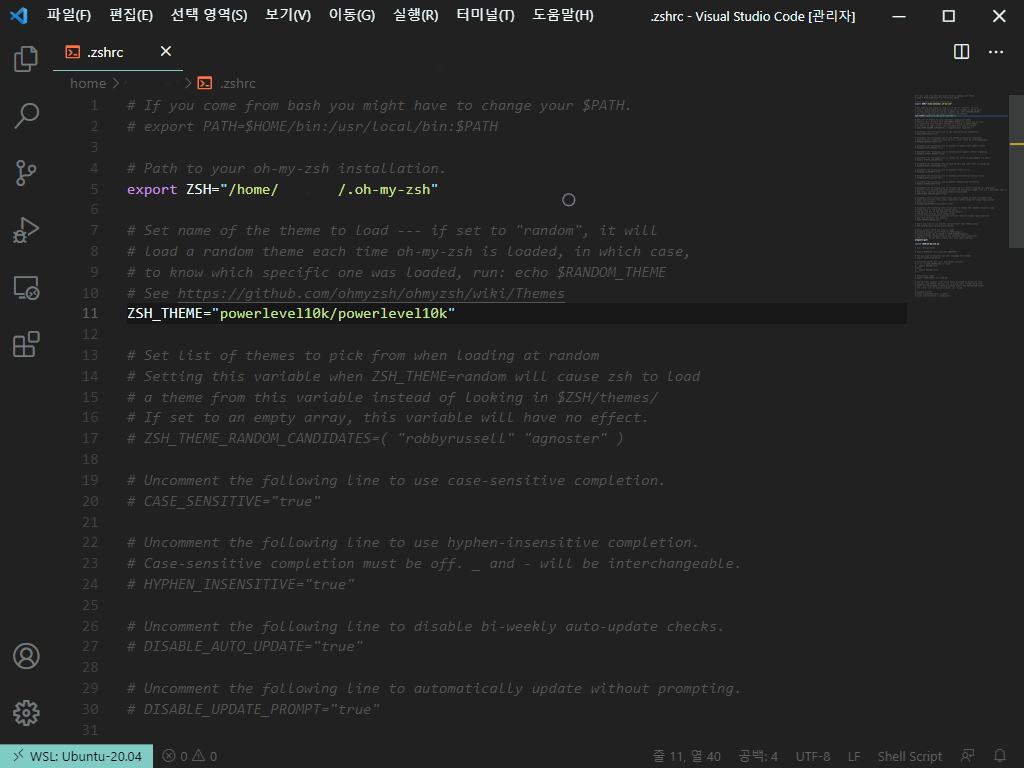Click the VS Code logo icon
1024x768 pixels.
(x=19, y=15)
